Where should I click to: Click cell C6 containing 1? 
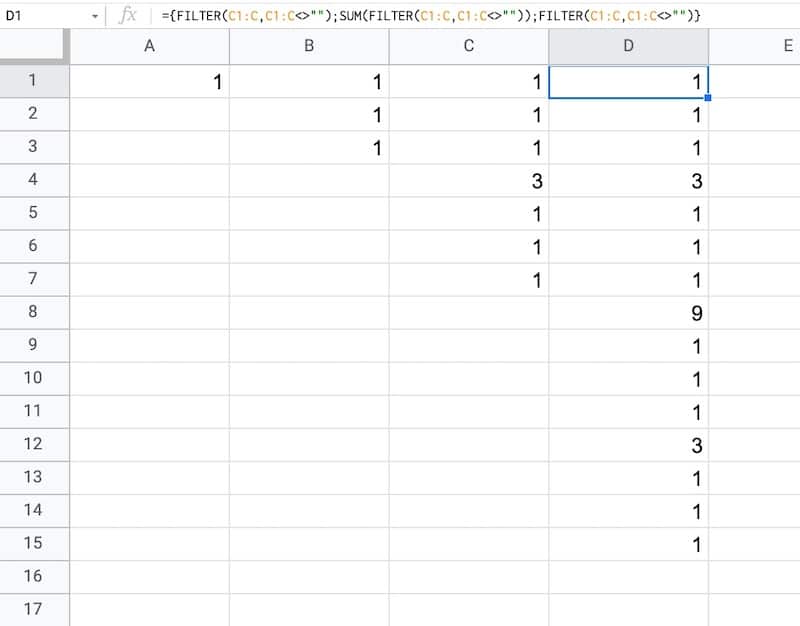coord(469,246)
